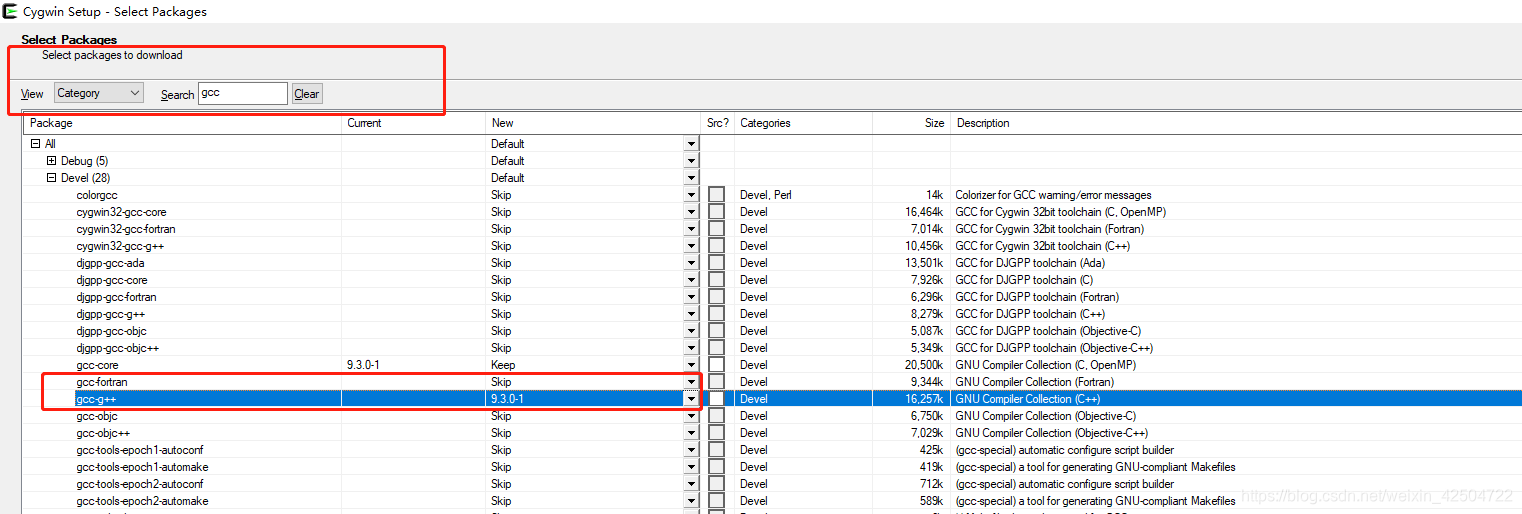Viewport: 1522px width, 514px height.
Task: Open version dropdown for gcc-fortran
Action: coord(691,382)
